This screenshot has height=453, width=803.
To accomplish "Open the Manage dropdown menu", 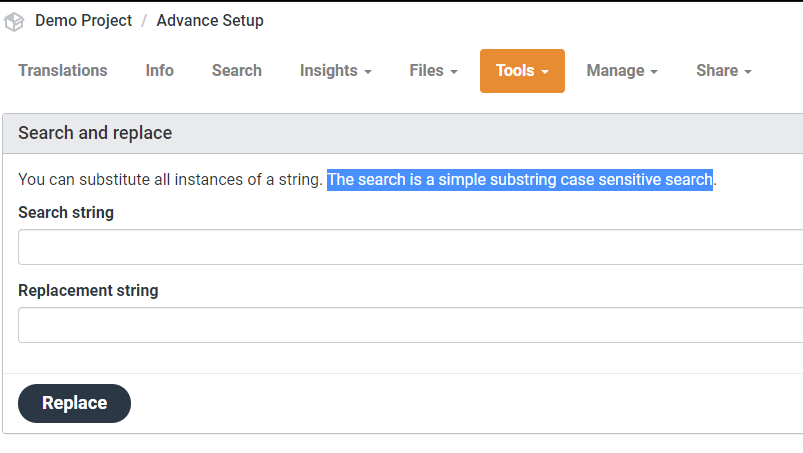I will point(621,70).
